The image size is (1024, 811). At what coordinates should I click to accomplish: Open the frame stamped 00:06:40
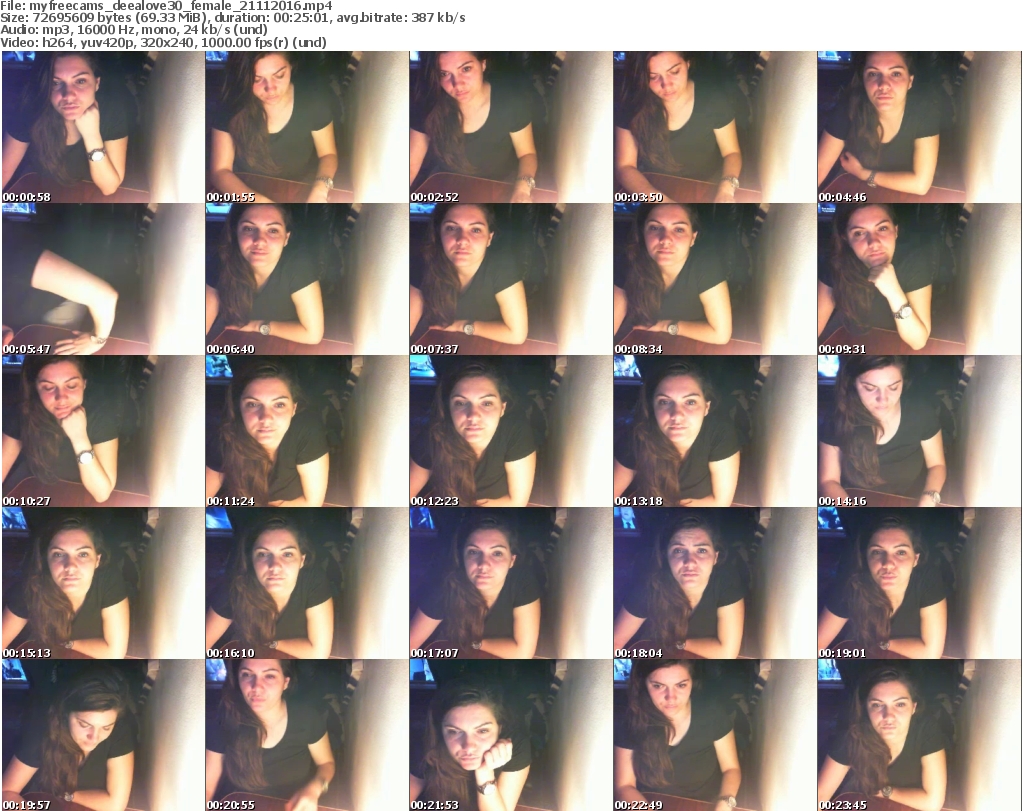click(307, 279)
